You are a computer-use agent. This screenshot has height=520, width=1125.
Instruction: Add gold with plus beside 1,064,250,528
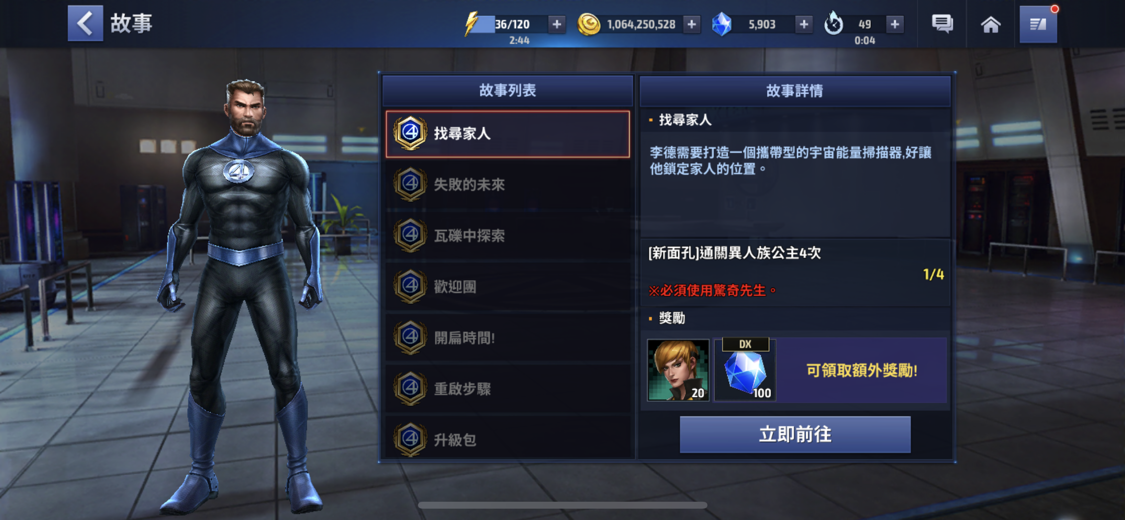692,24
